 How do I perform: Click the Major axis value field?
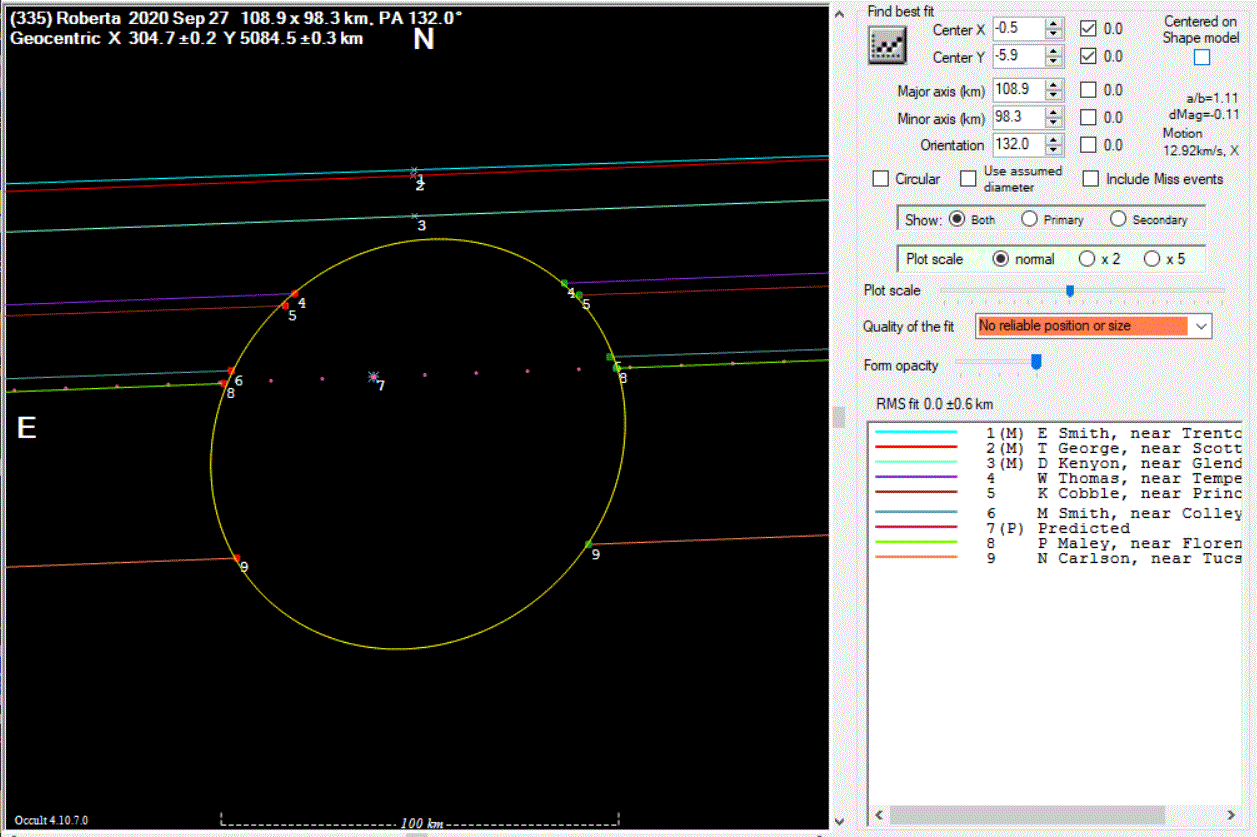tap(1017, 90)
